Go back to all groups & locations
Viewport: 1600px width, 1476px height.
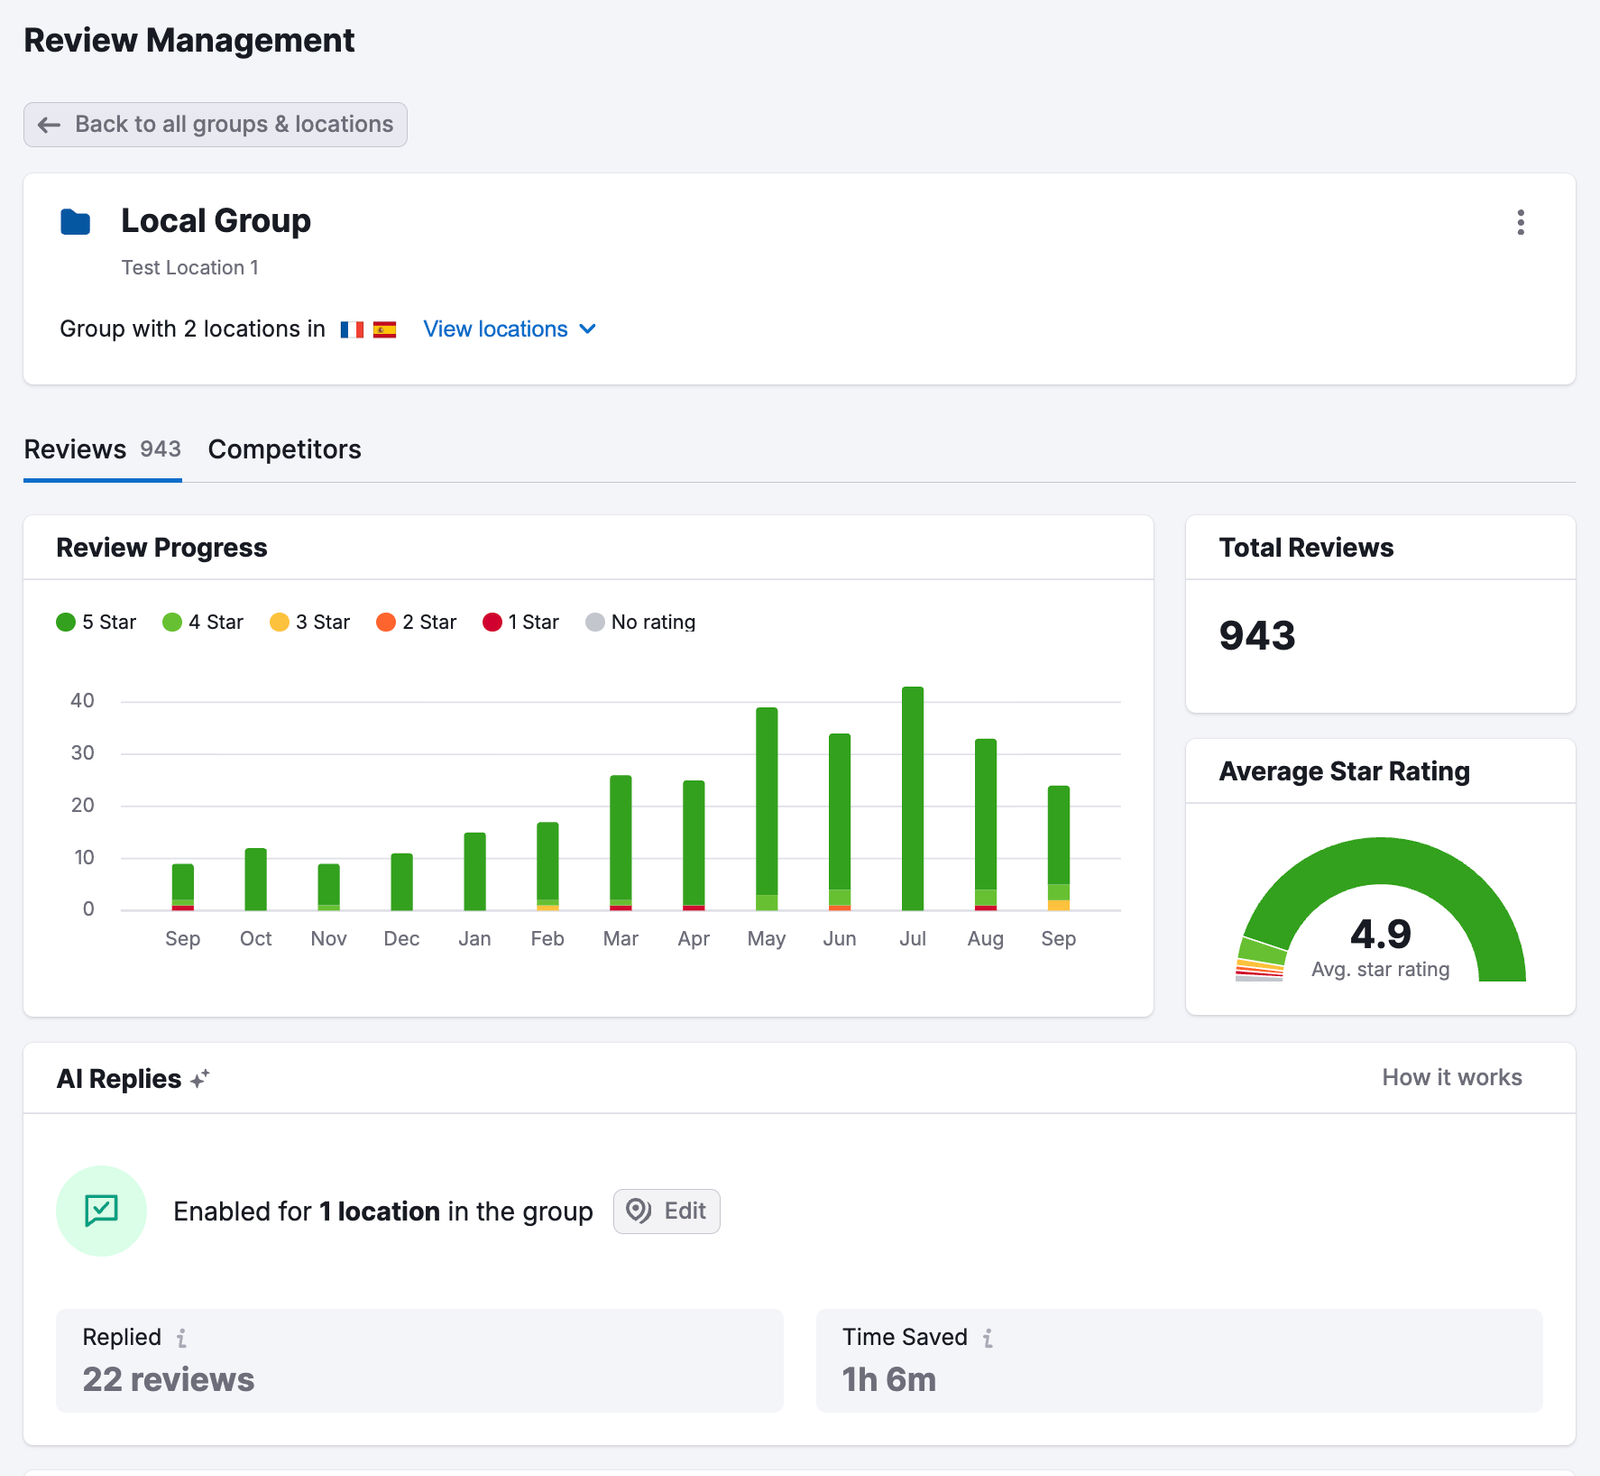[215, 125]
